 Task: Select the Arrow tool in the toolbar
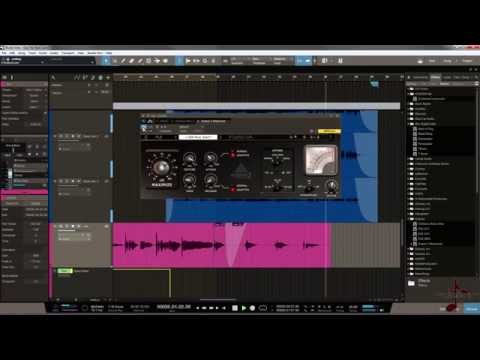coord(106,61)
